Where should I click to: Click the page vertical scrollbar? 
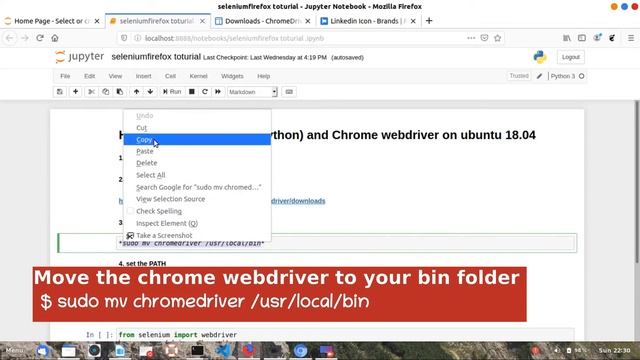637,182
